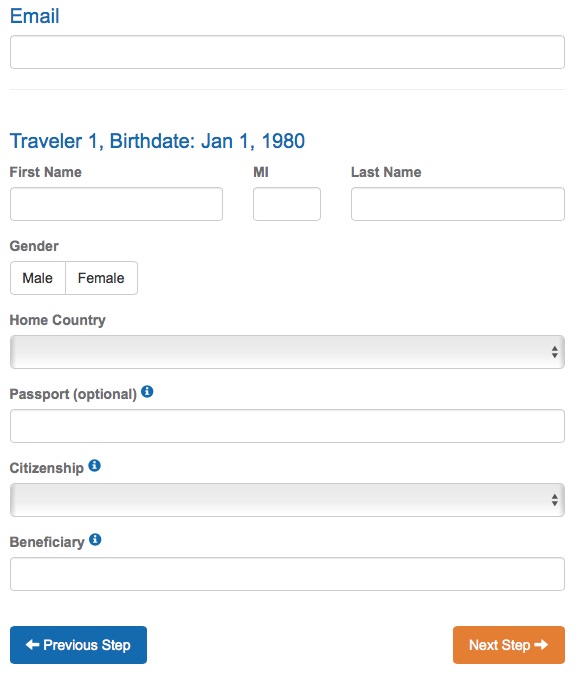Click the Beneficiary info icon

[x=95, y=540]
